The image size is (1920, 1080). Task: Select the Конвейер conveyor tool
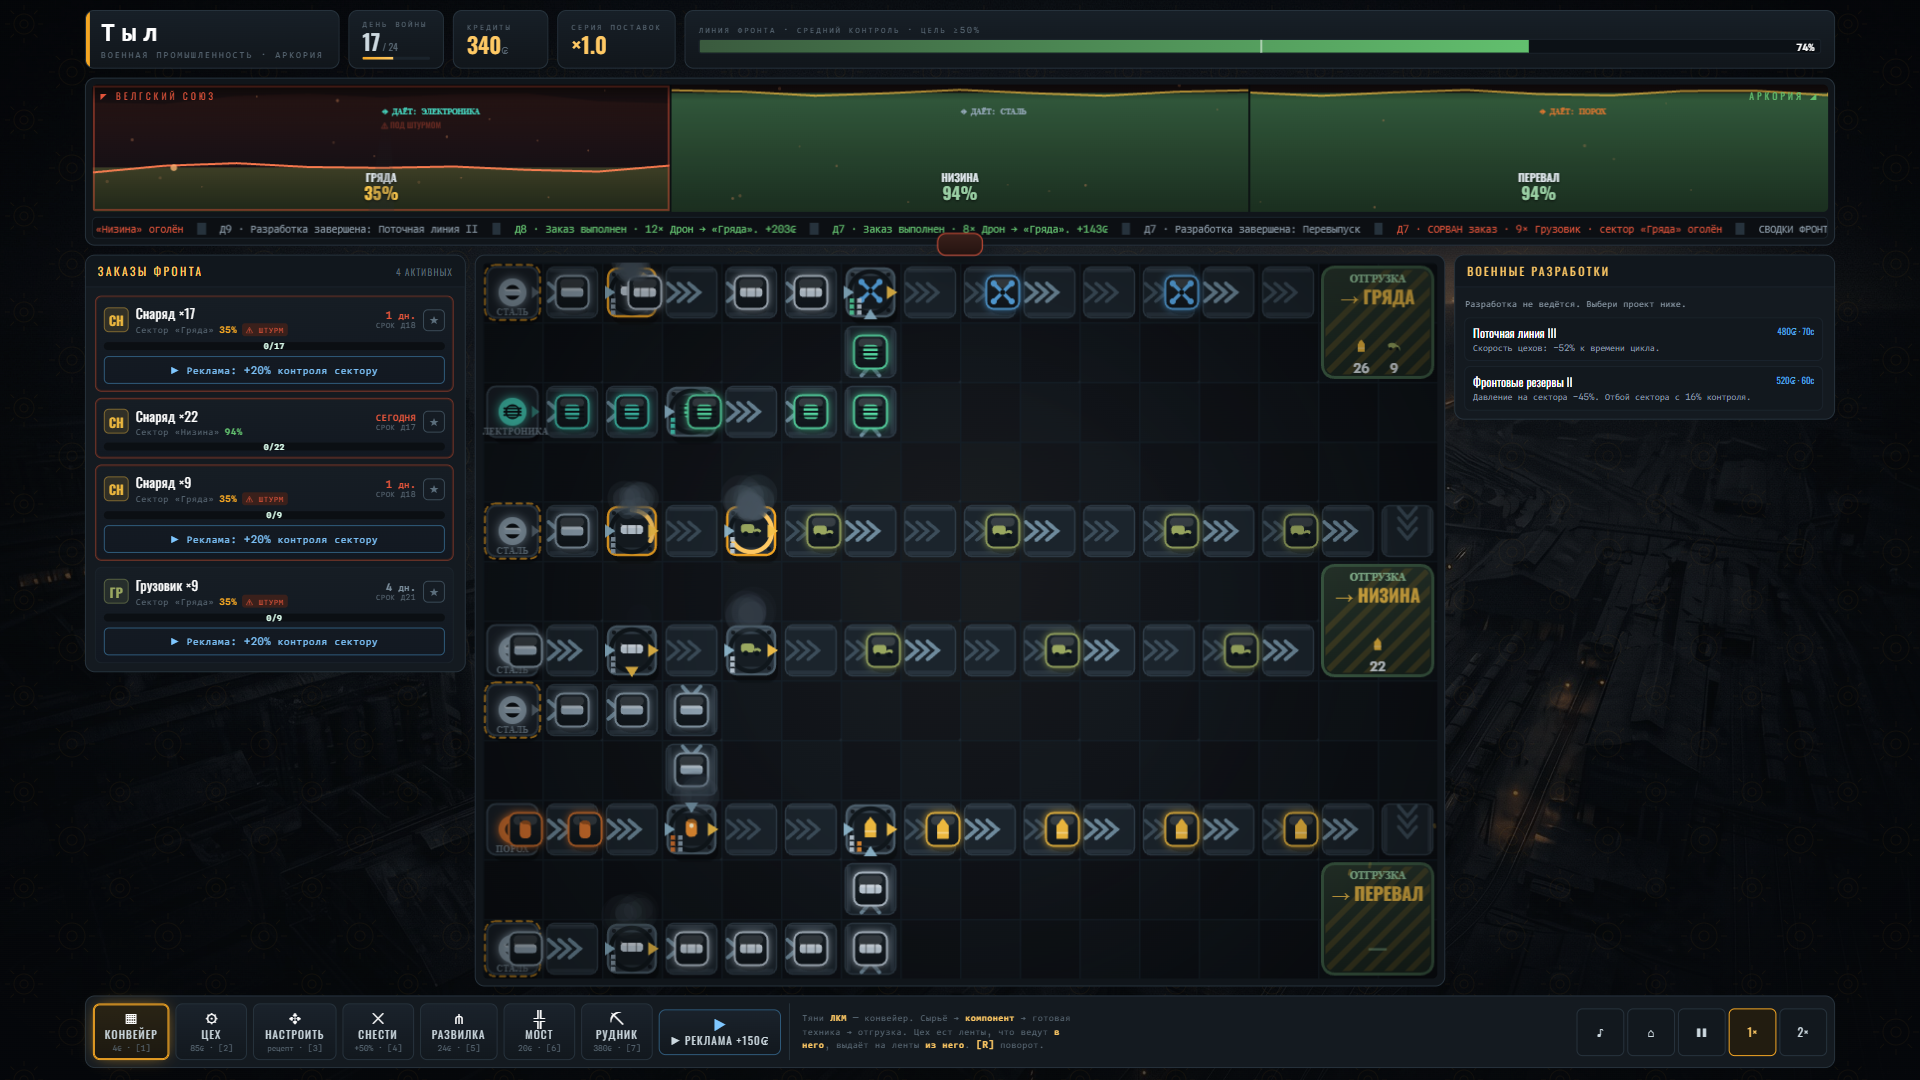(x=131, y=1032)
